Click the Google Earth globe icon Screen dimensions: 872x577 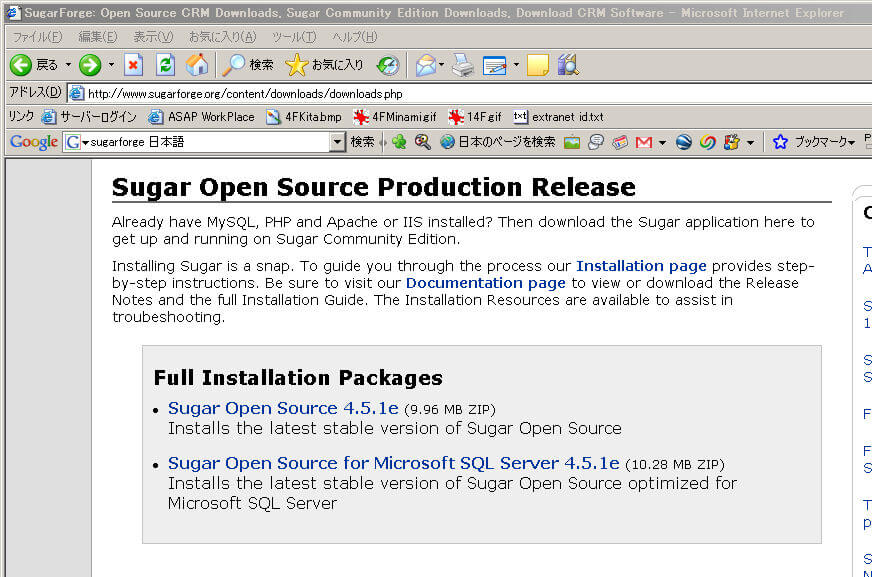[x=684, y=142]
